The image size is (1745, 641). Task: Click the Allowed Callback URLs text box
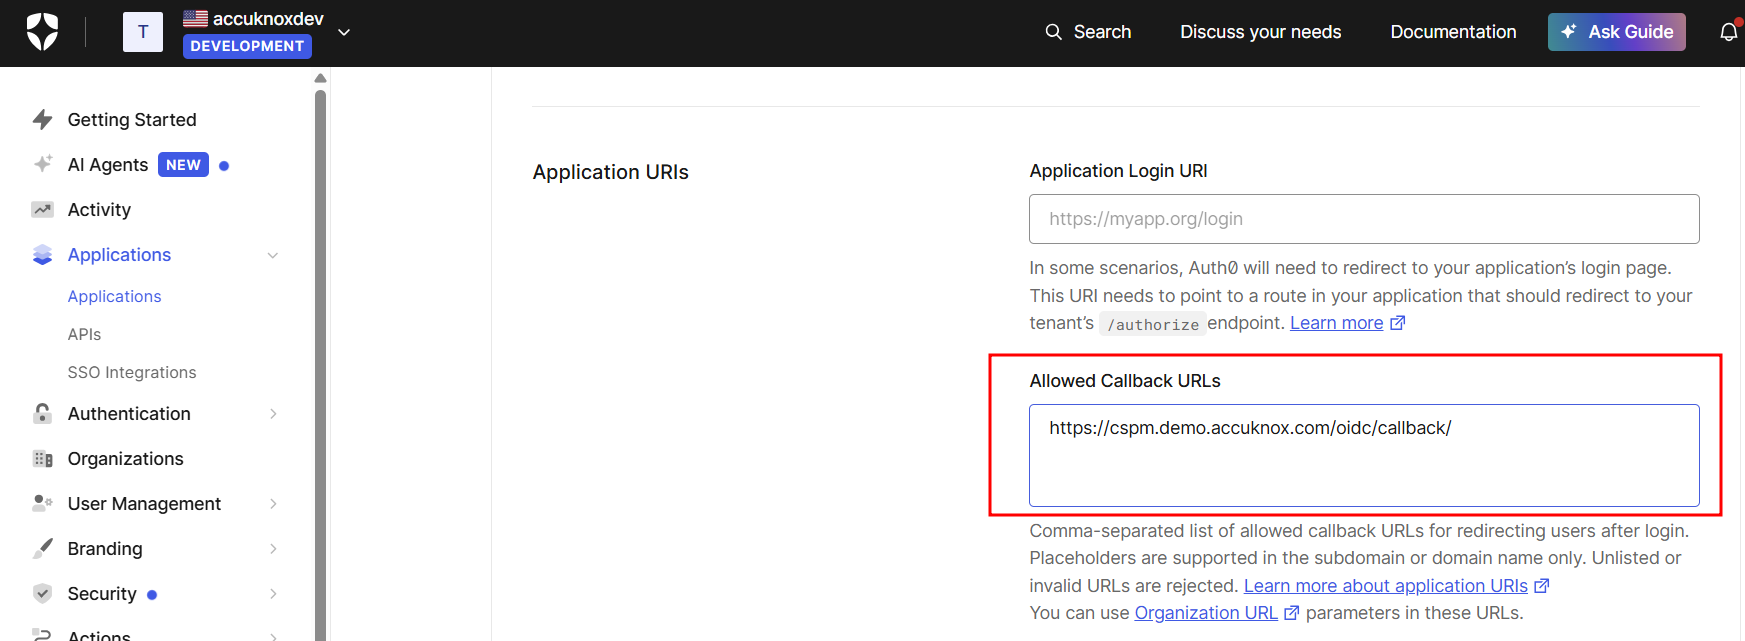click(x=1363, y=456)
